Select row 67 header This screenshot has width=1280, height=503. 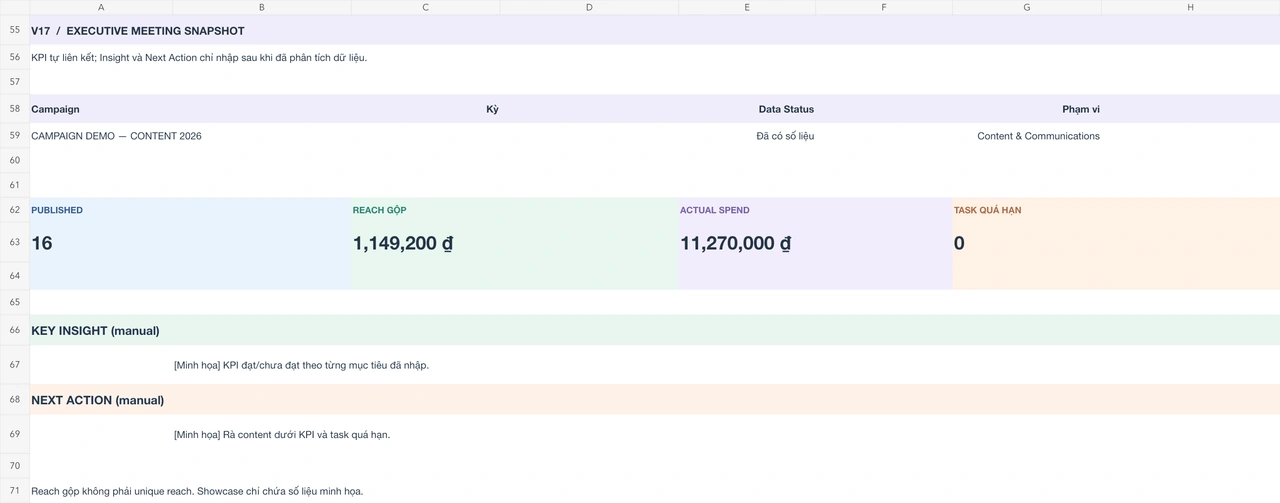[15, 365]
